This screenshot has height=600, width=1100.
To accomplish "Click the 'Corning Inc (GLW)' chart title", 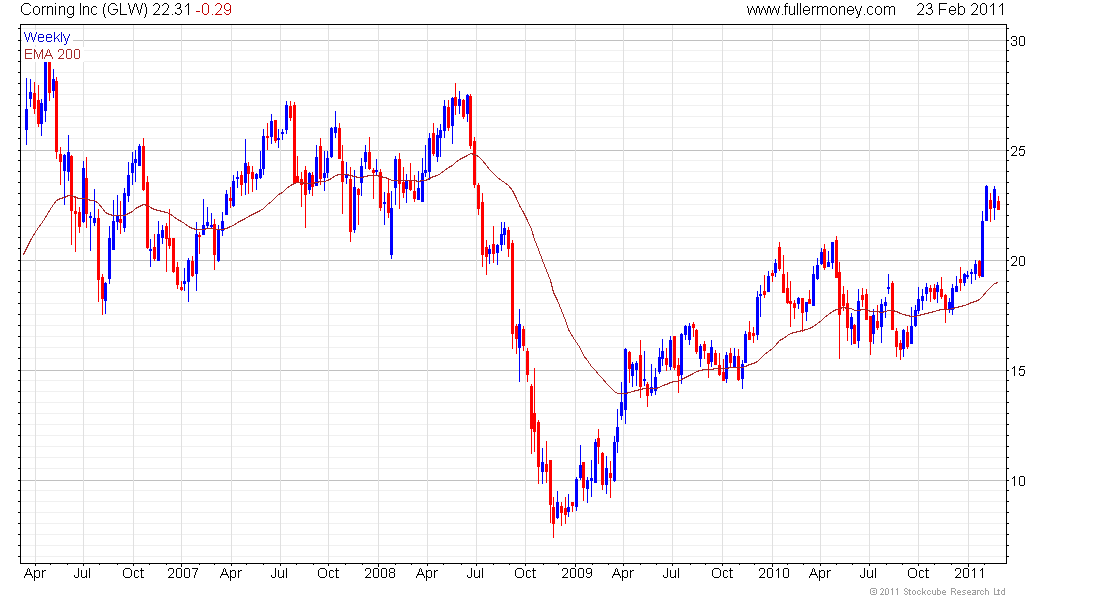I will [x=84, y=10].
